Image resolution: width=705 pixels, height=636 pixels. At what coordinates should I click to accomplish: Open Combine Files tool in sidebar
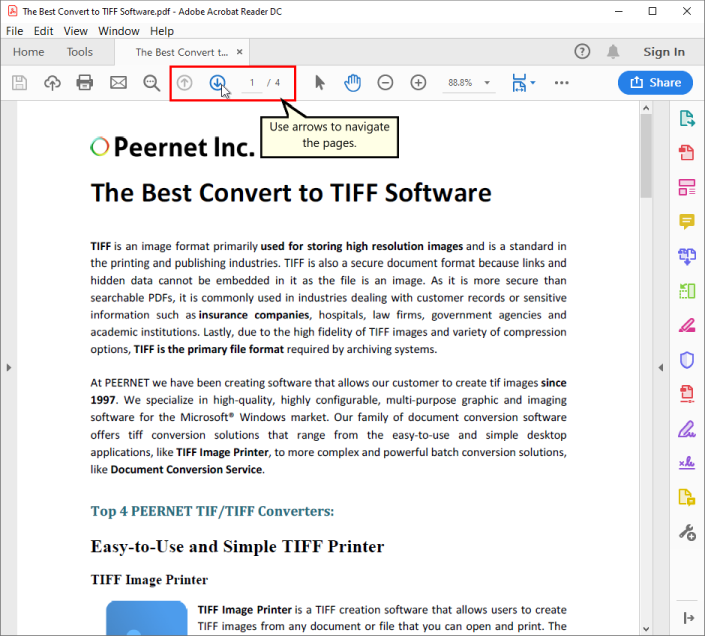coord(687,256)
